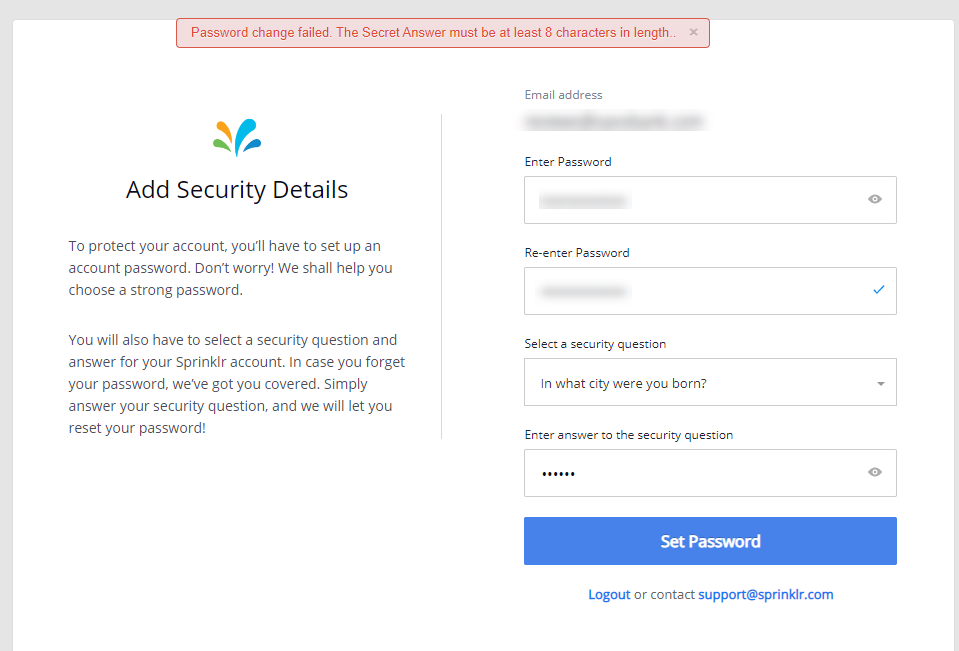Click the red error message text
Viewport: 959px width, 651px height.
(x=433, y=32)
